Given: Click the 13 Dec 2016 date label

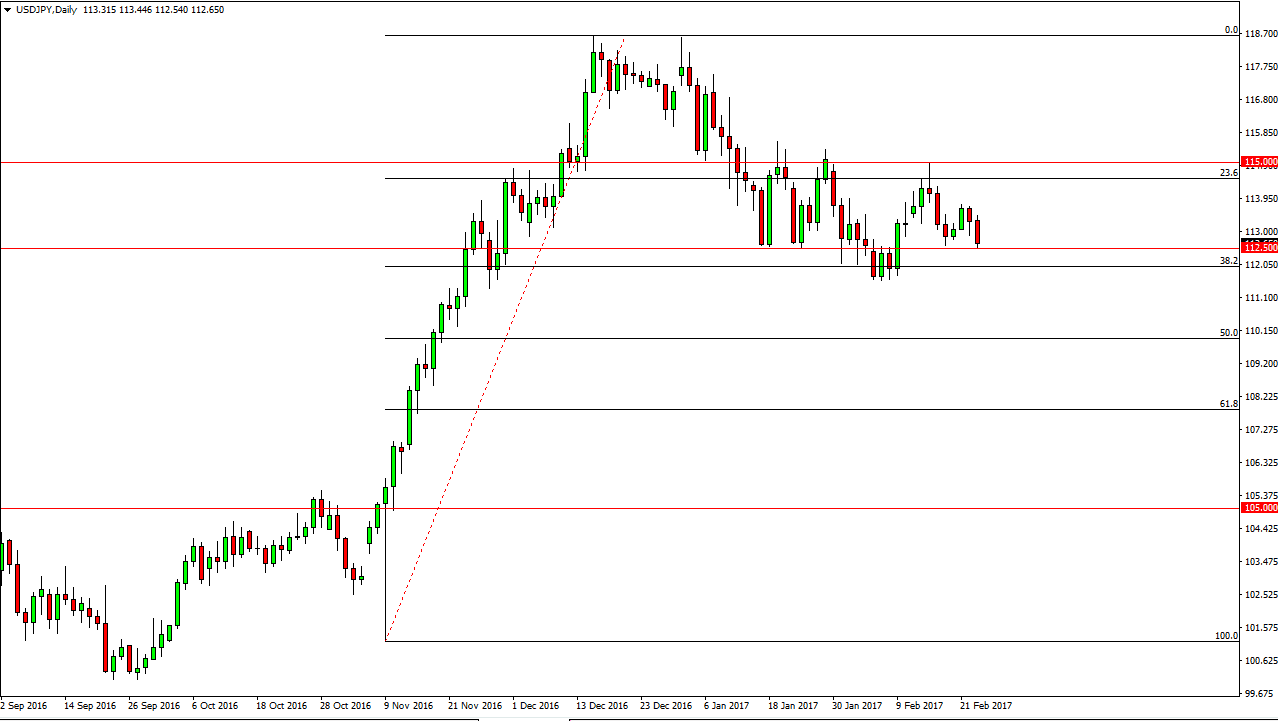Looking at the screenshot, I should point(602,706).
